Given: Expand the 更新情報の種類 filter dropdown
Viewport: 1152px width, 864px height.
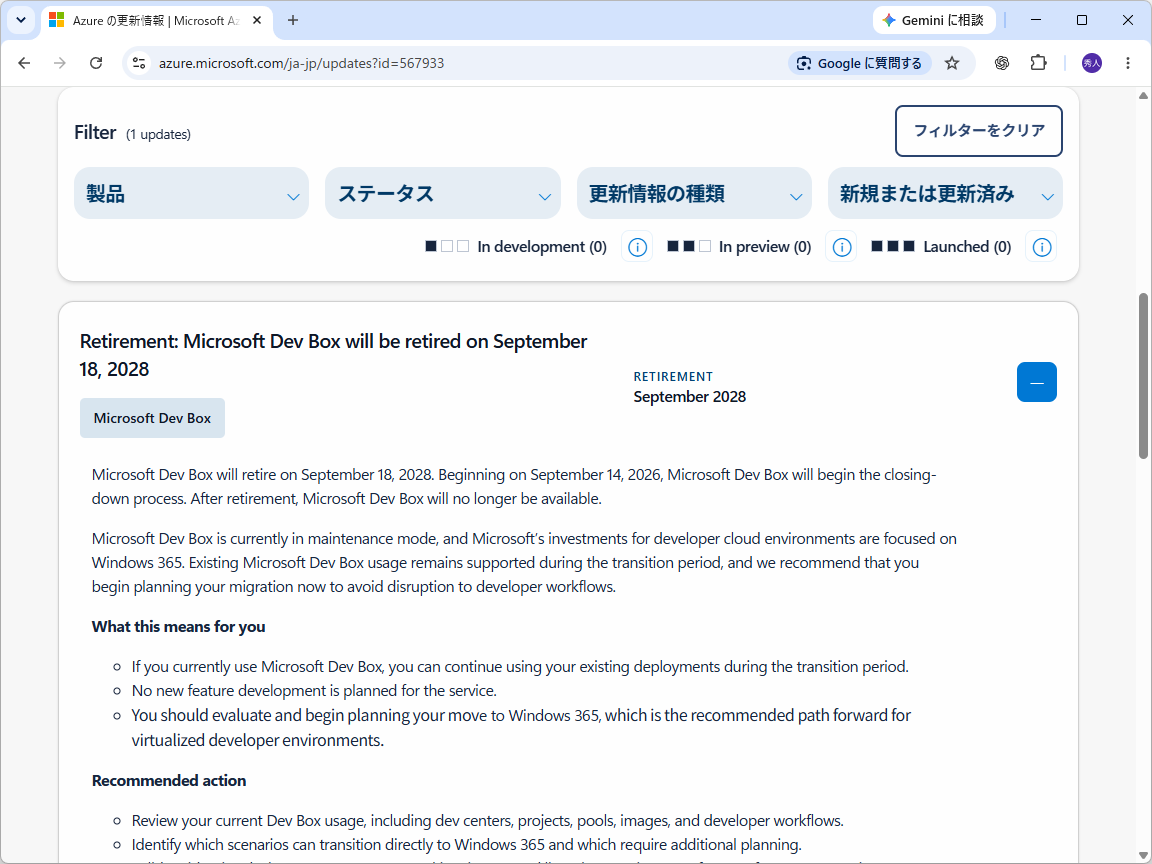Looking at the screenshot, I should [x=694, y=193].
